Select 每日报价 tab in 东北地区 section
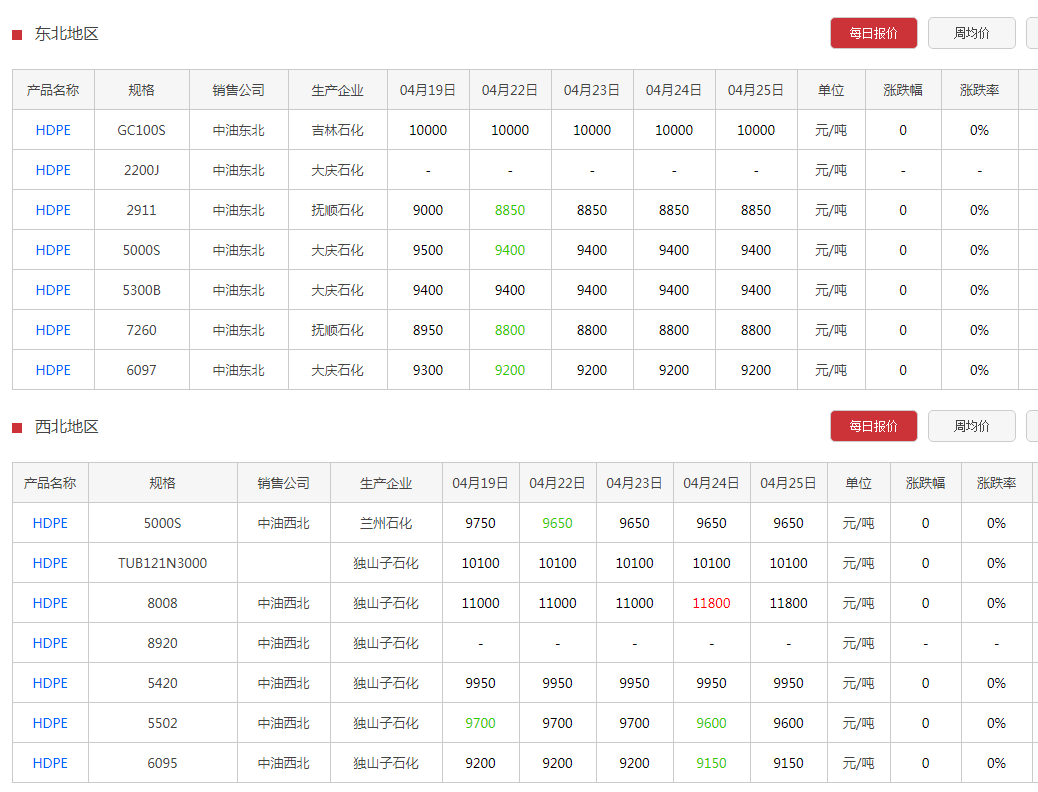The image size is (1038, 792). point(873,33)
